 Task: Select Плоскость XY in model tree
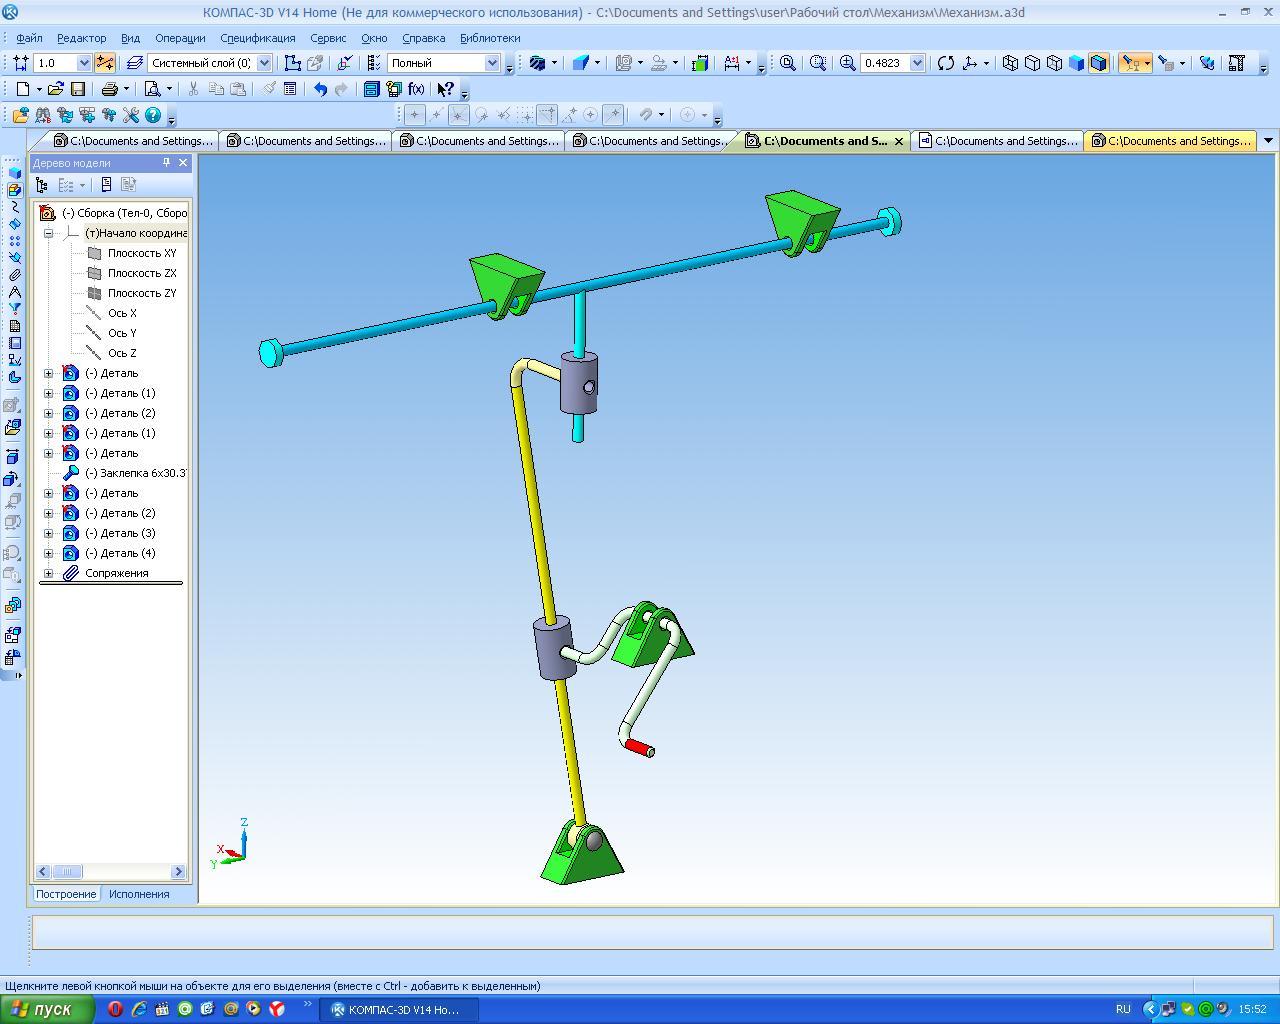[141, 253]
